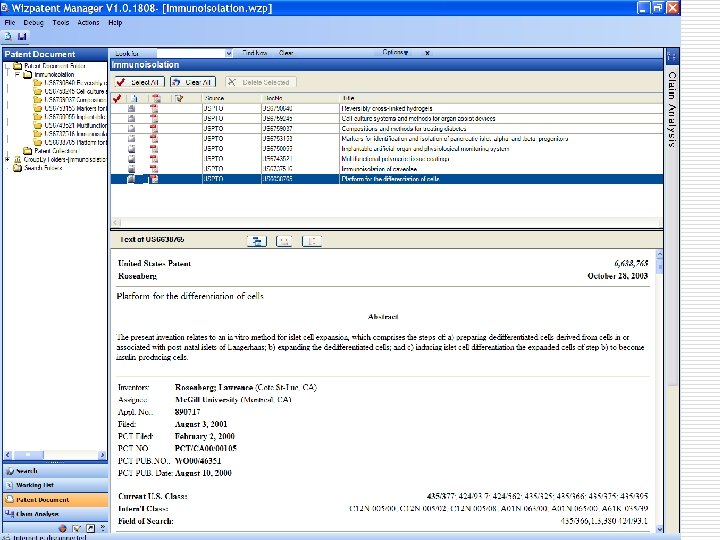Open the Tools menu
The image size is (720, 540).
pyautogui.click(x=61, y=22)
